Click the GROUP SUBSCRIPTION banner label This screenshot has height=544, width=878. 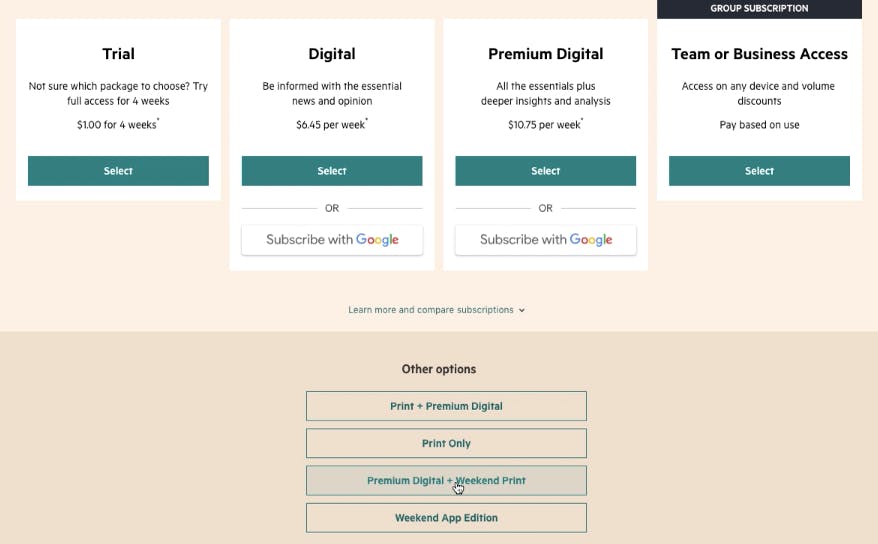tap(759, 8)
